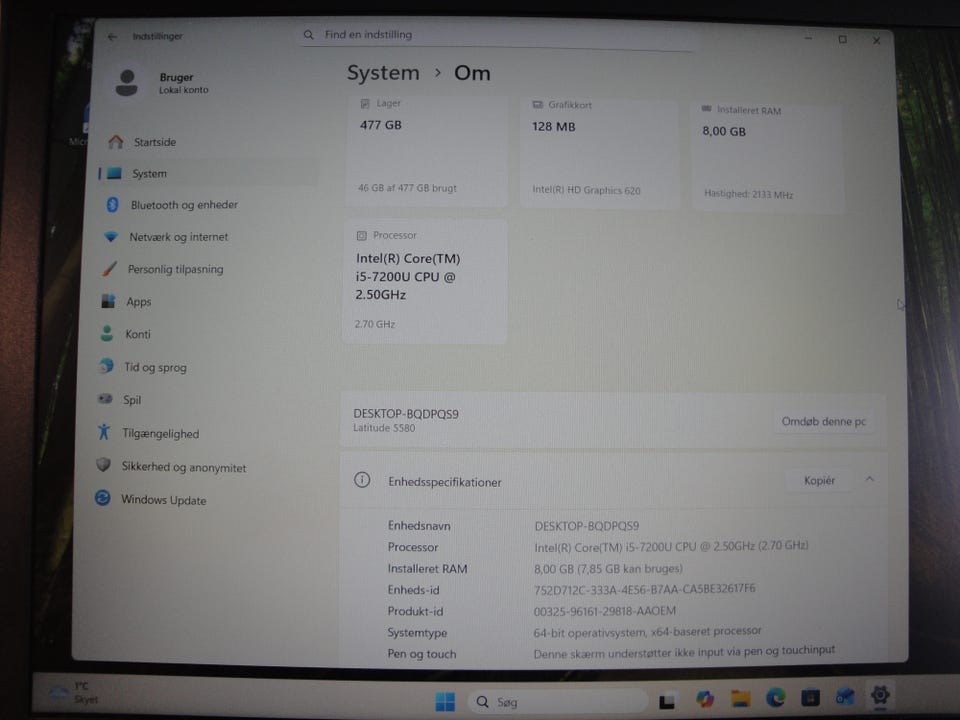This screenshot has height=720, width=960.
Task: Click the 8,00 GB (7,85 GB kan bruges) text
Action: tap(608, 569)
